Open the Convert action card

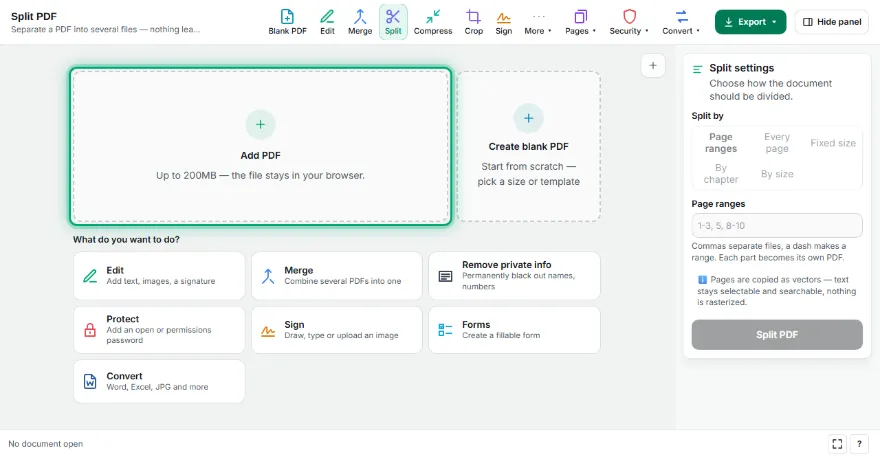pyautogui.click(x=159, y=381)
